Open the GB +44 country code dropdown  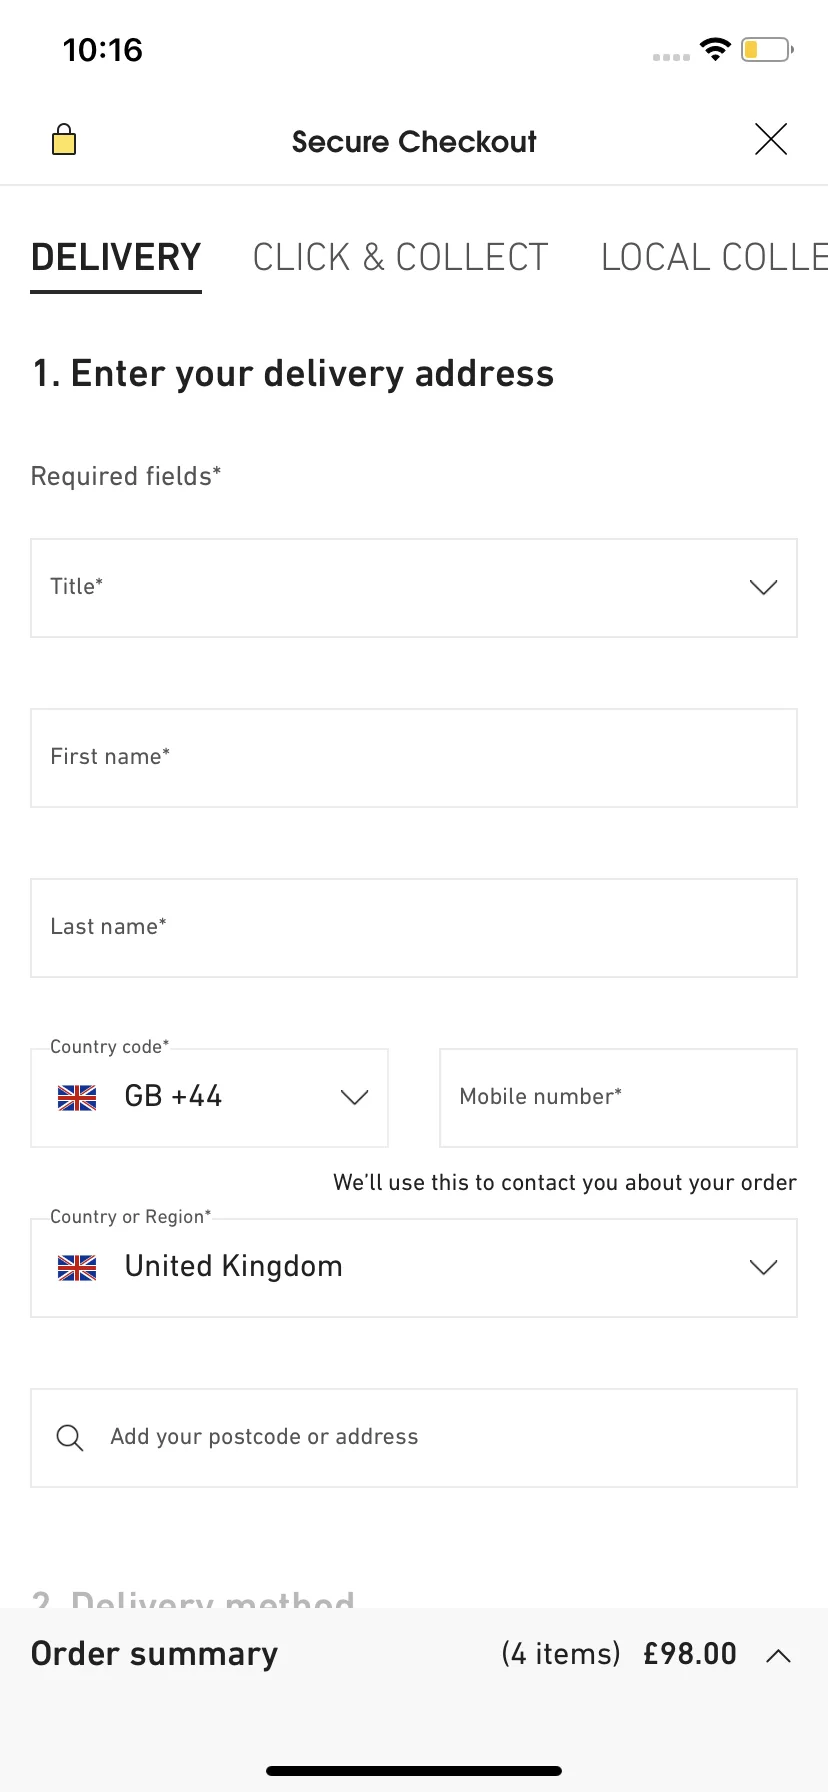[210, 1098]
